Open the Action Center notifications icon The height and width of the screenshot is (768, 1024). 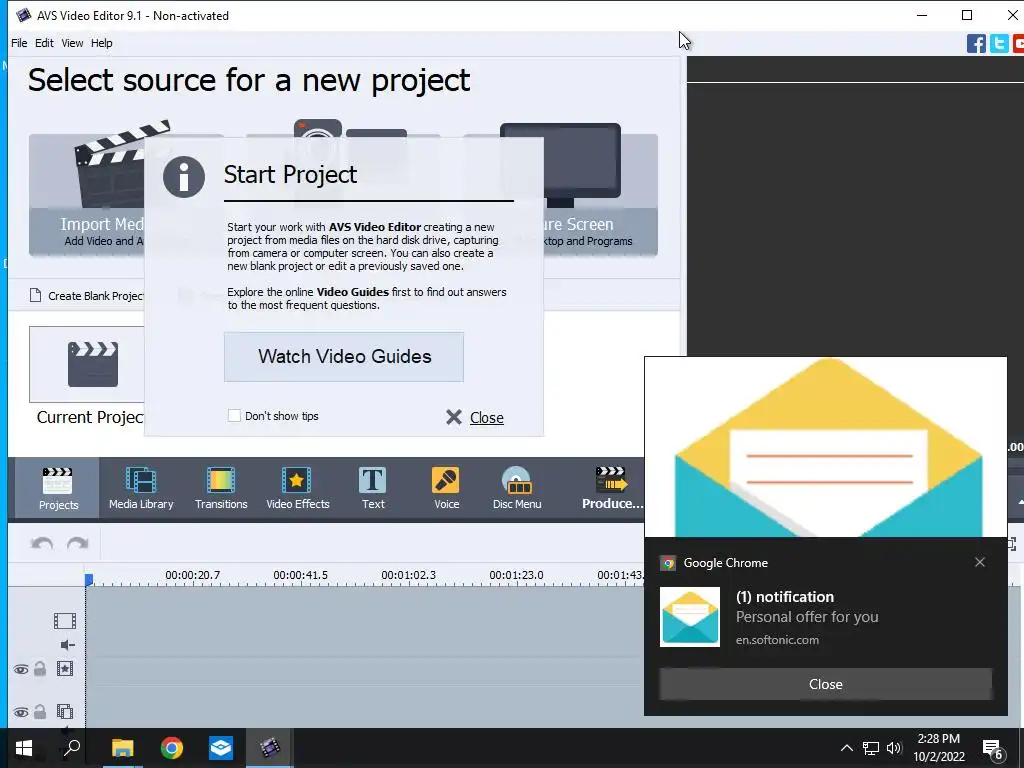pyautogui.click(x=993, y=749)
